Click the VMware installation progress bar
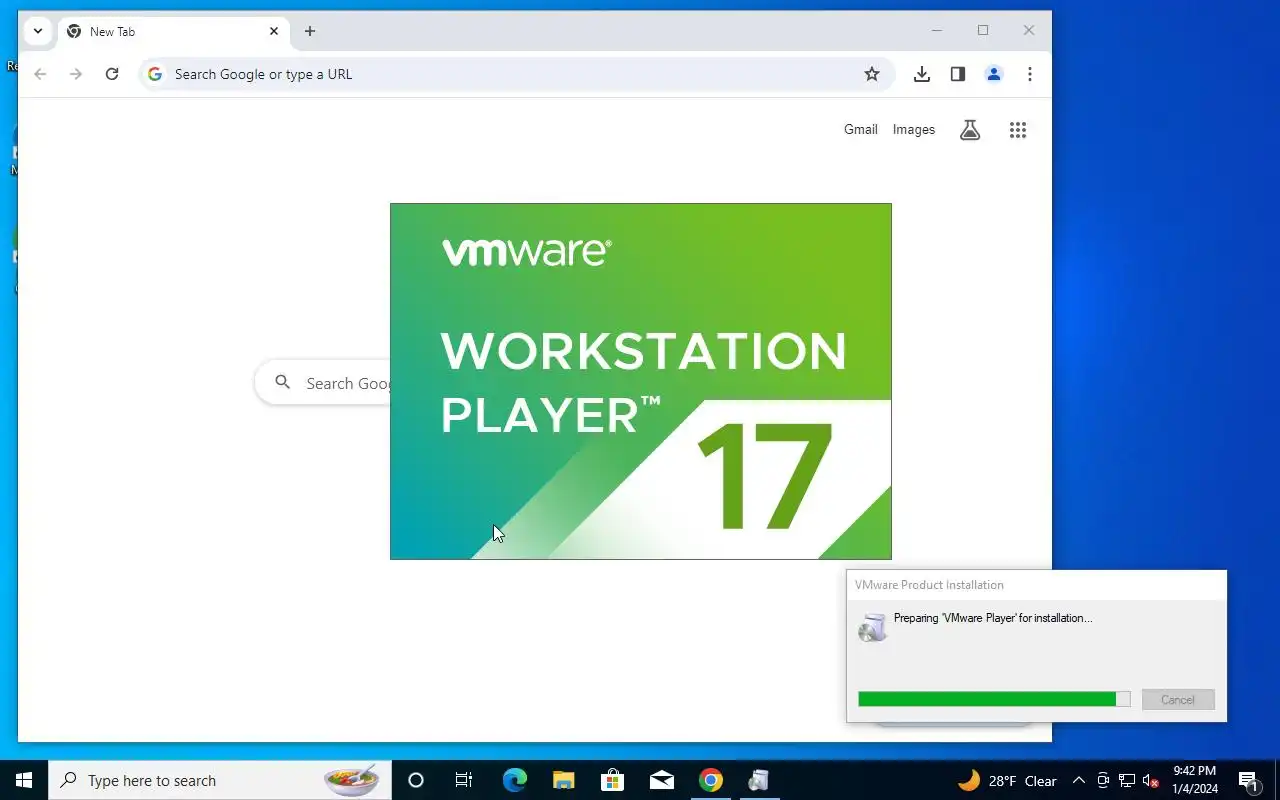This screenshot has height=800, width=1280. point(994,700)
